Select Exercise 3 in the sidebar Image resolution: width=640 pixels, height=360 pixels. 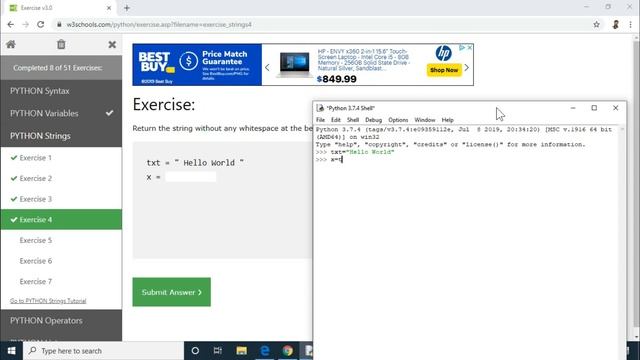[61, 199]
